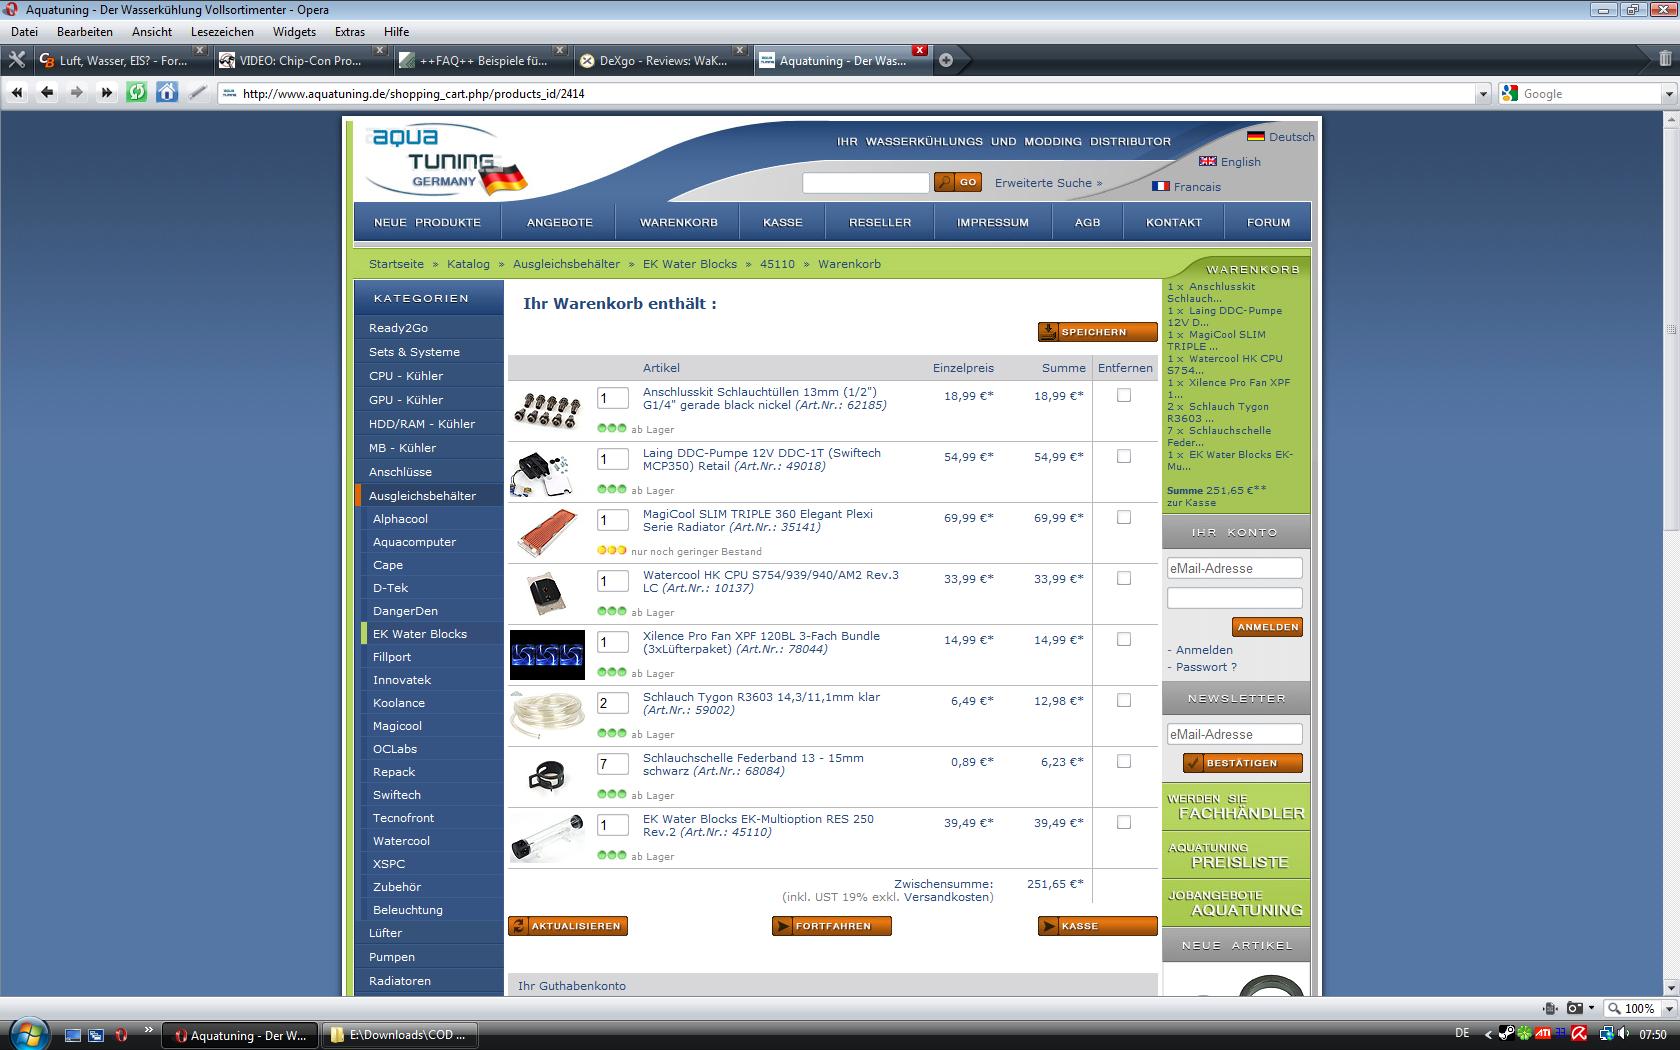
Task: Click the wand icon in the address bar
Action: pyautogui.click(x=198, y=93)
